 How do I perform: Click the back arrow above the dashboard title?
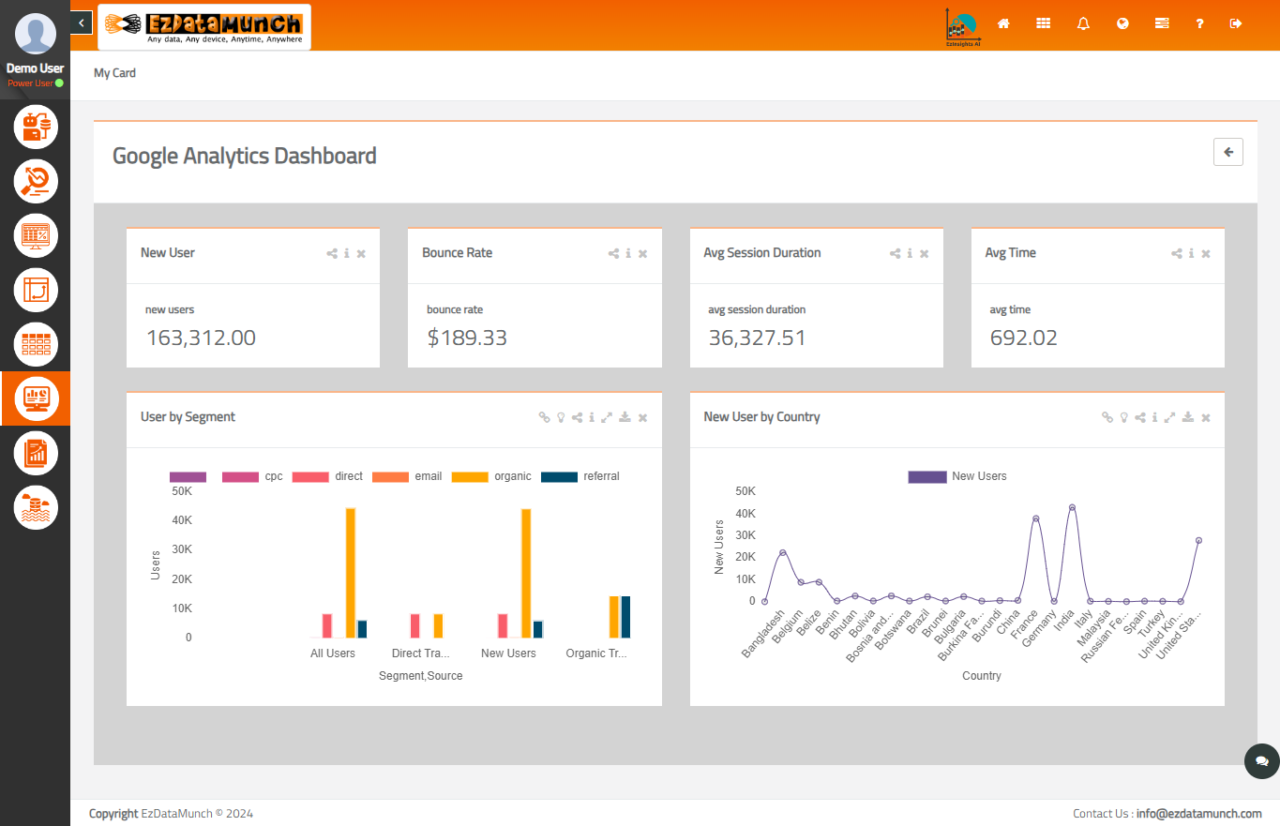[x=1228, y=151]
